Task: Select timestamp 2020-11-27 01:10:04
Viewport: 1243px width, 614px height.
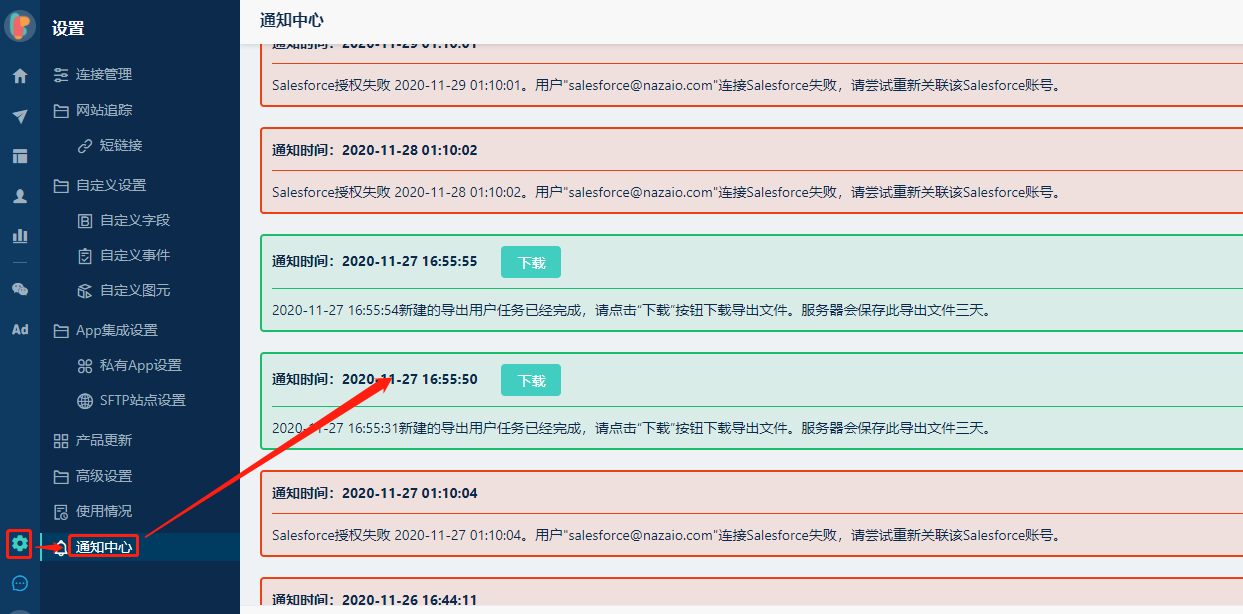Action: 410,494
